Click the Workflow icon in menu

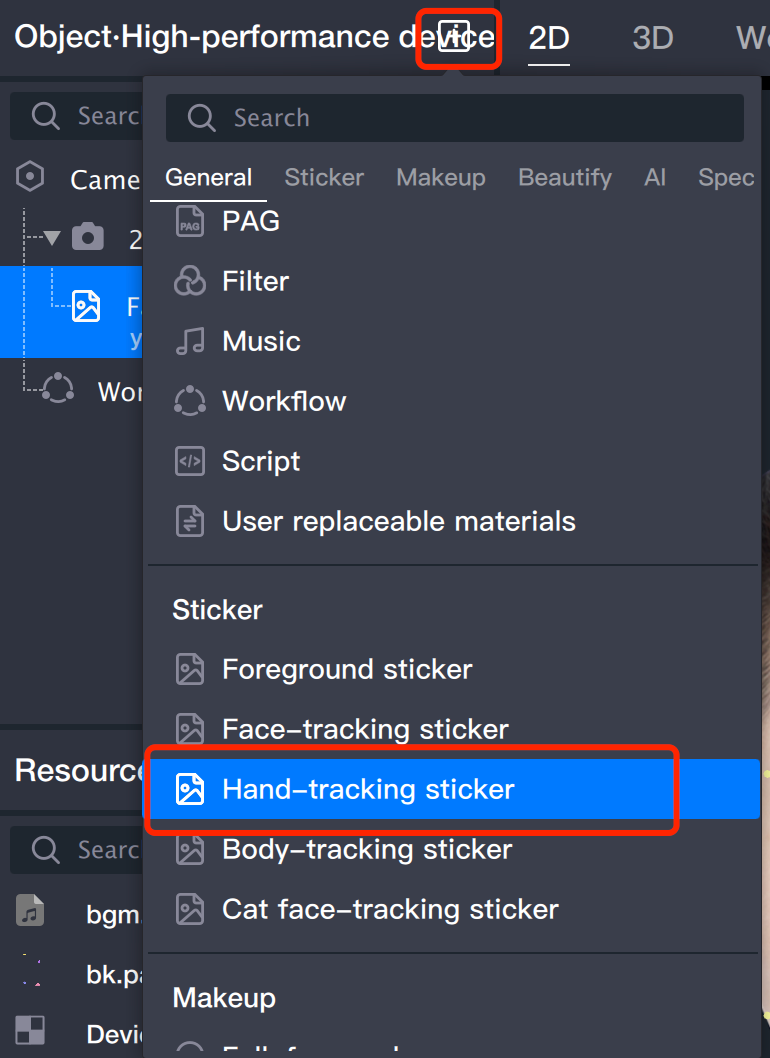pos(189,401)
